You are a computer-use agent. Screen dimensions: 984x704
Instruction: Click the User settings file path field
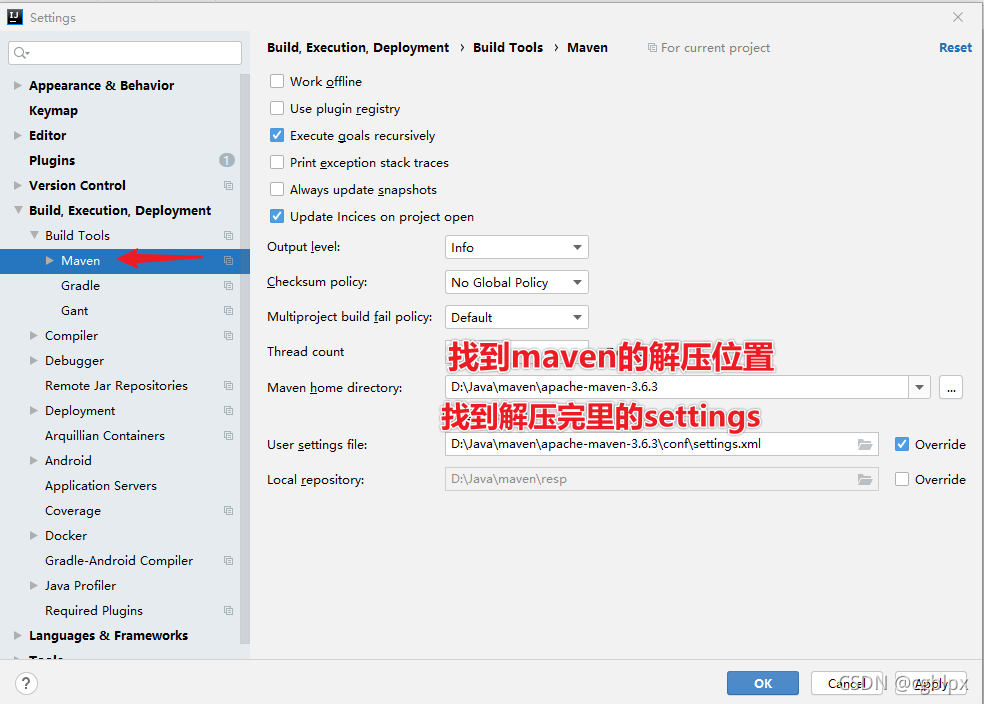tap(661, 444)
